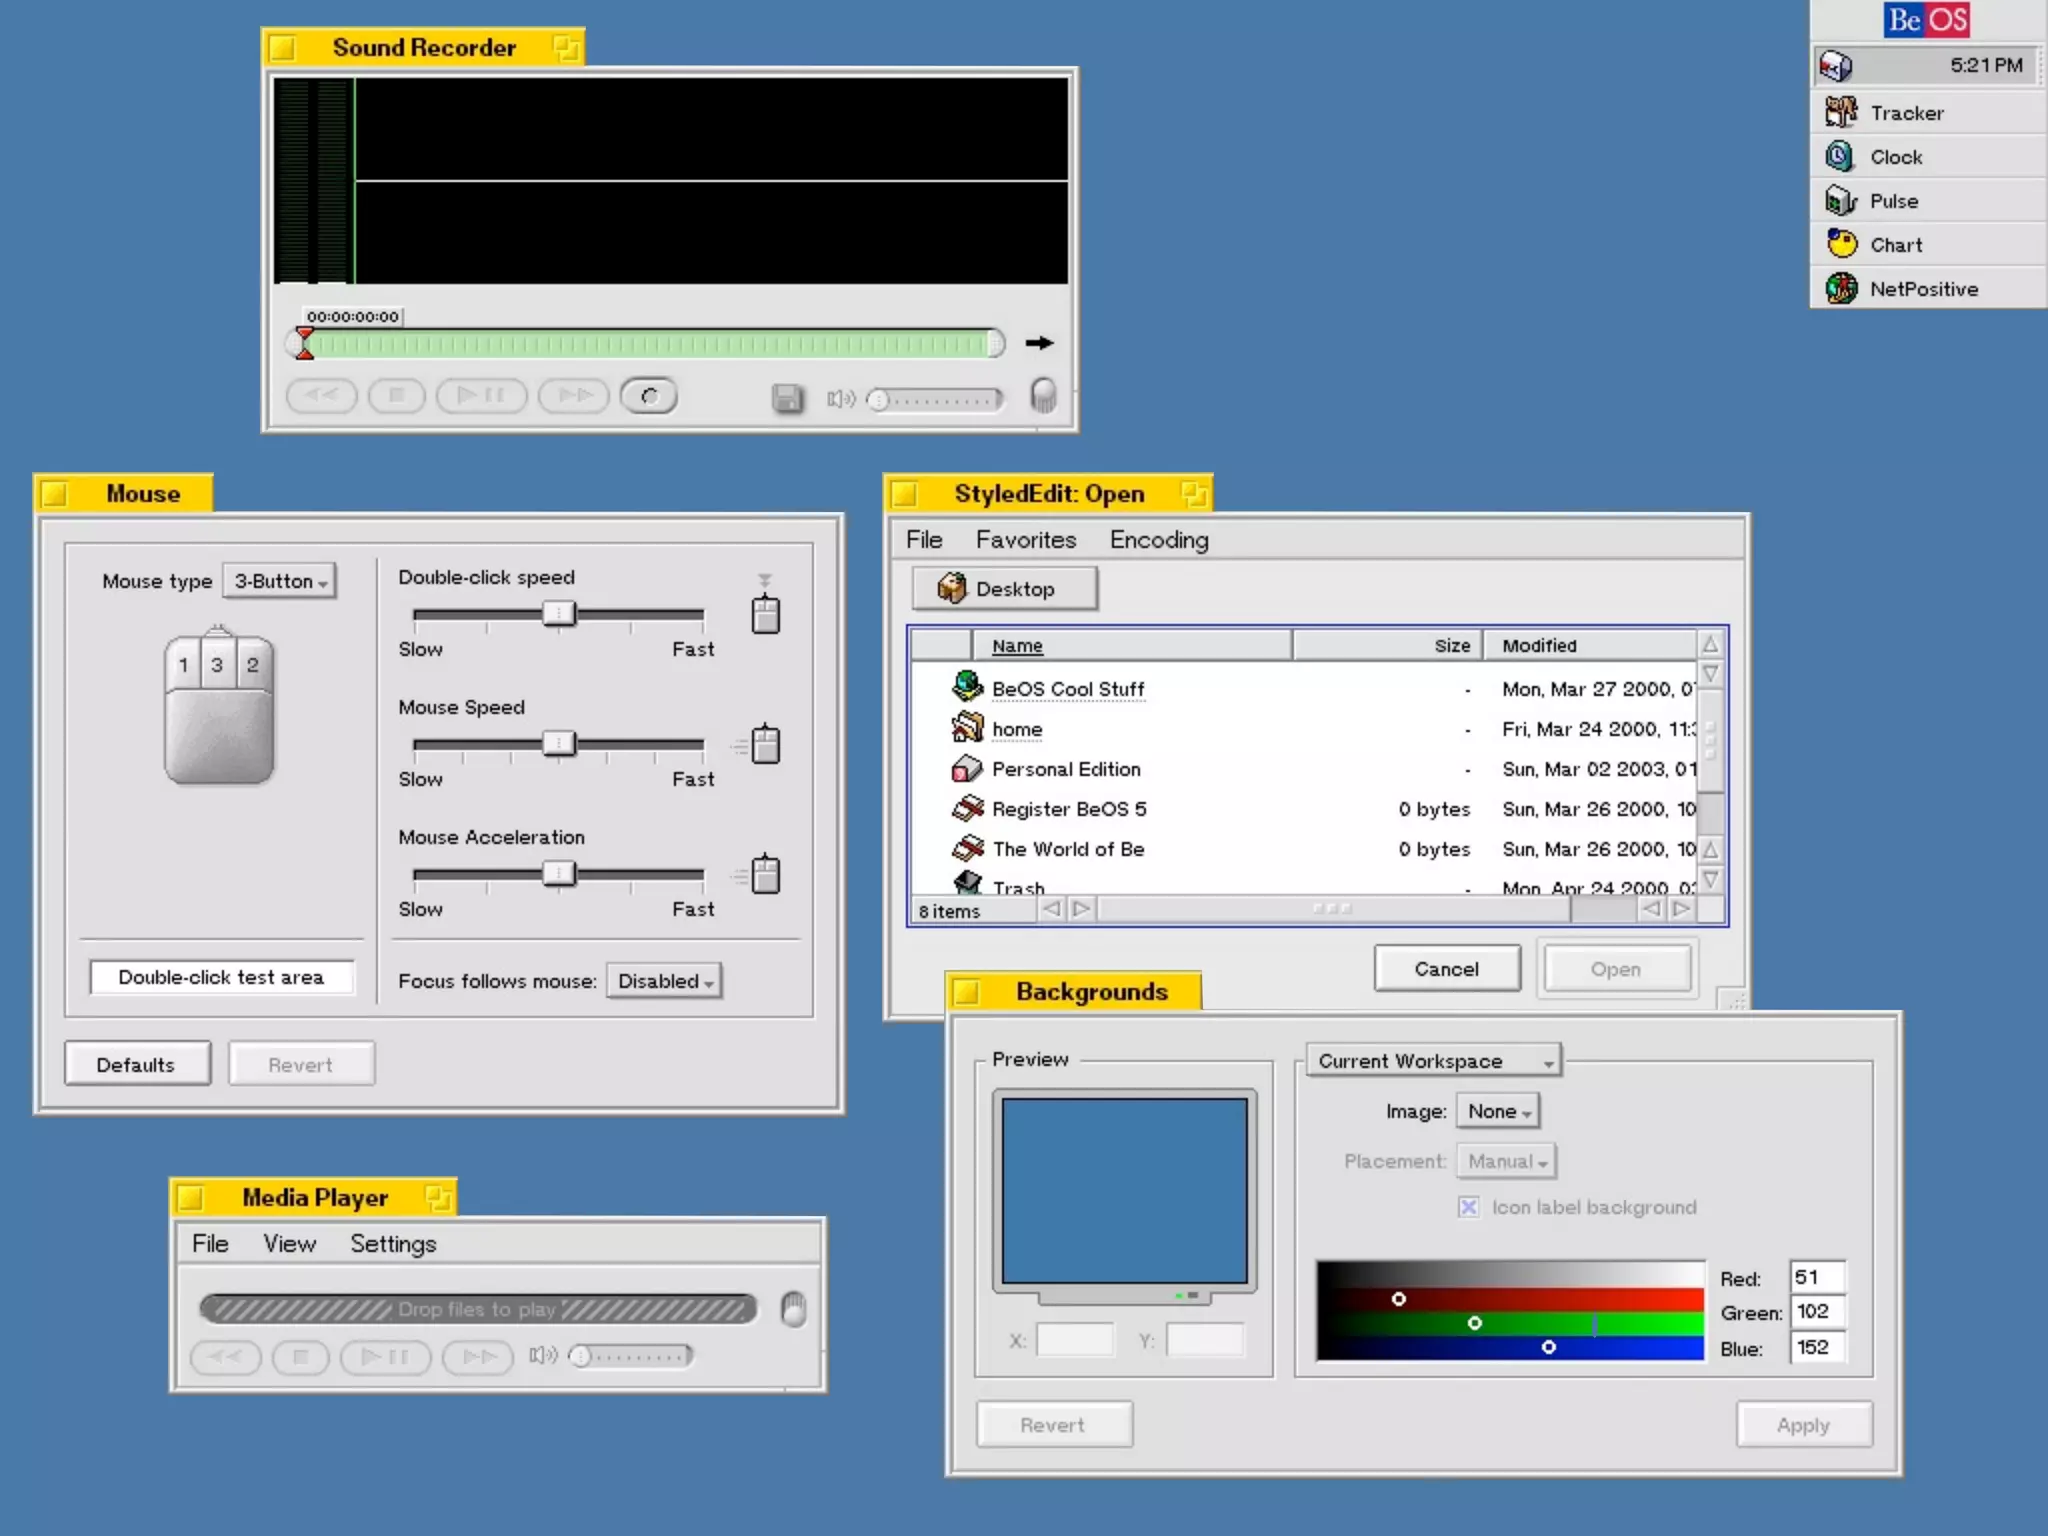The height and width of the screenshot is (1536, 2048).
Task: Click the save disk icon in Sound Recorder
Action: click(x=787, y=398)
